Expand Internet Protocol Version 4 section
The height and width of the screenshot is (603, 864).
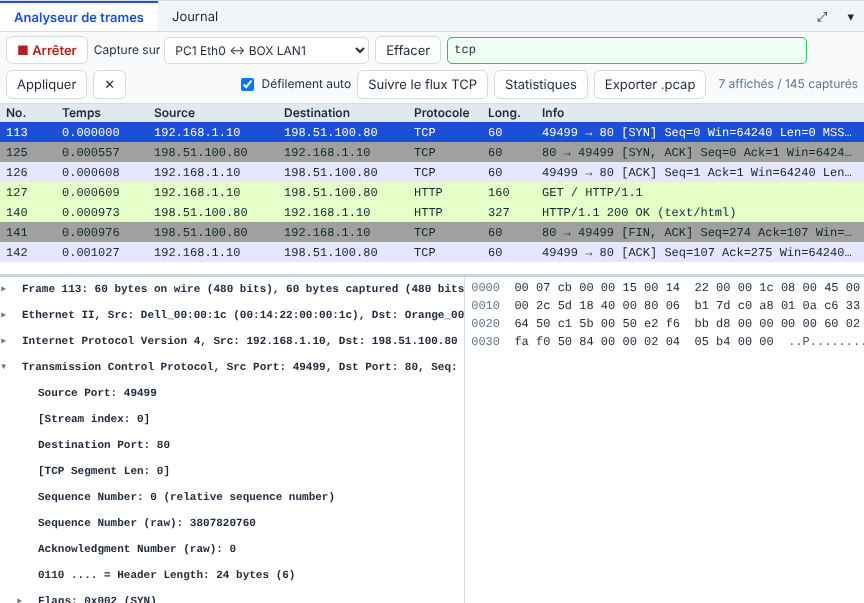point(4,341)
